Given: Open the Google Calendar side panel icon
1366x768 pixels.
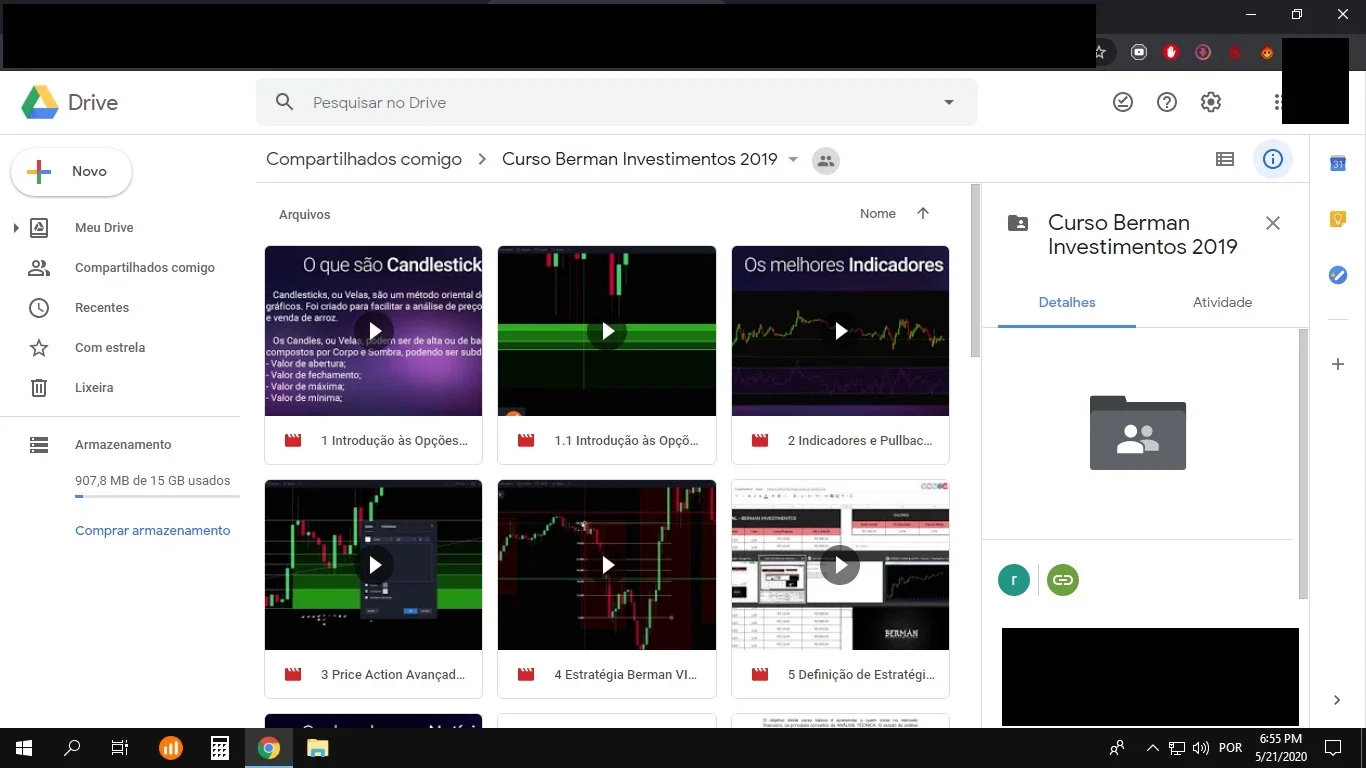Looking at the screenshot, I should 1337,164.
